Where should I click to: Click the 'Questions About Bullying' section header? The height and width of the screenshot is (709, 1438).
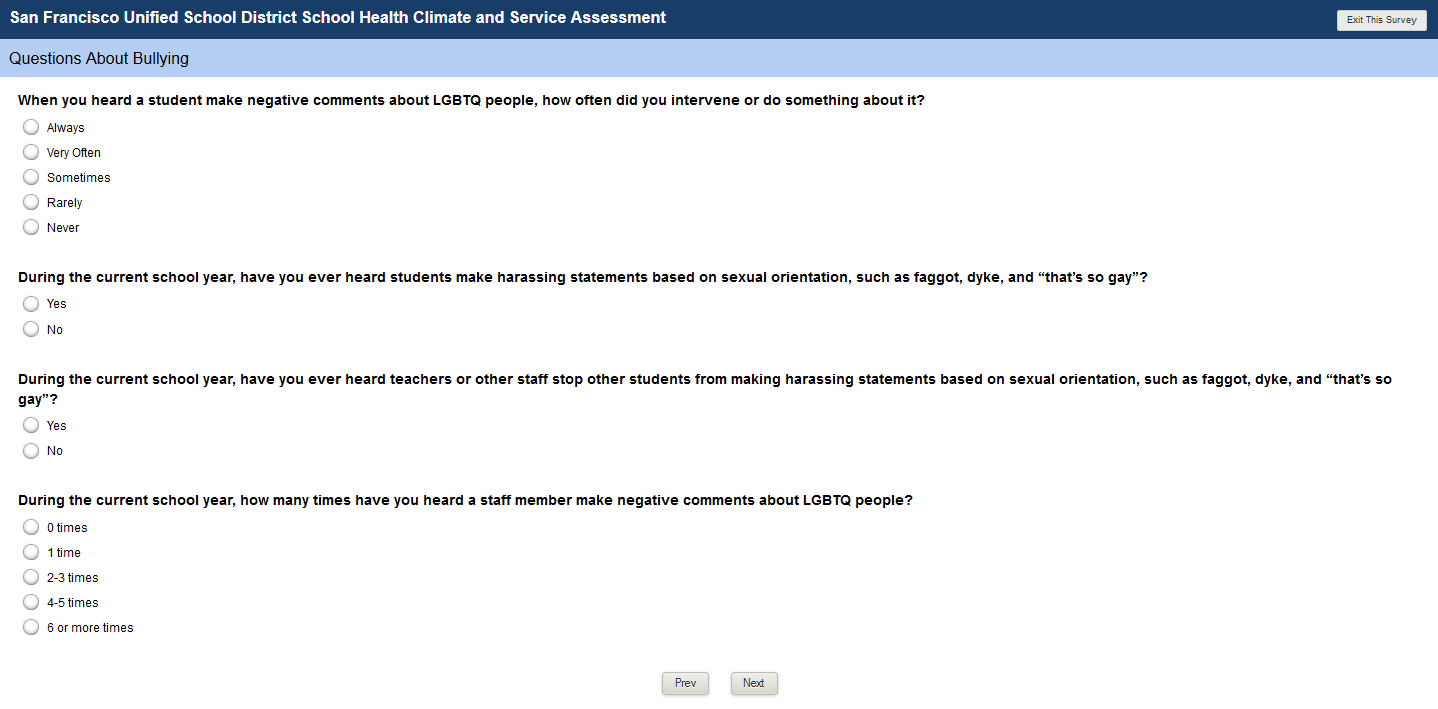click(99, 59)
